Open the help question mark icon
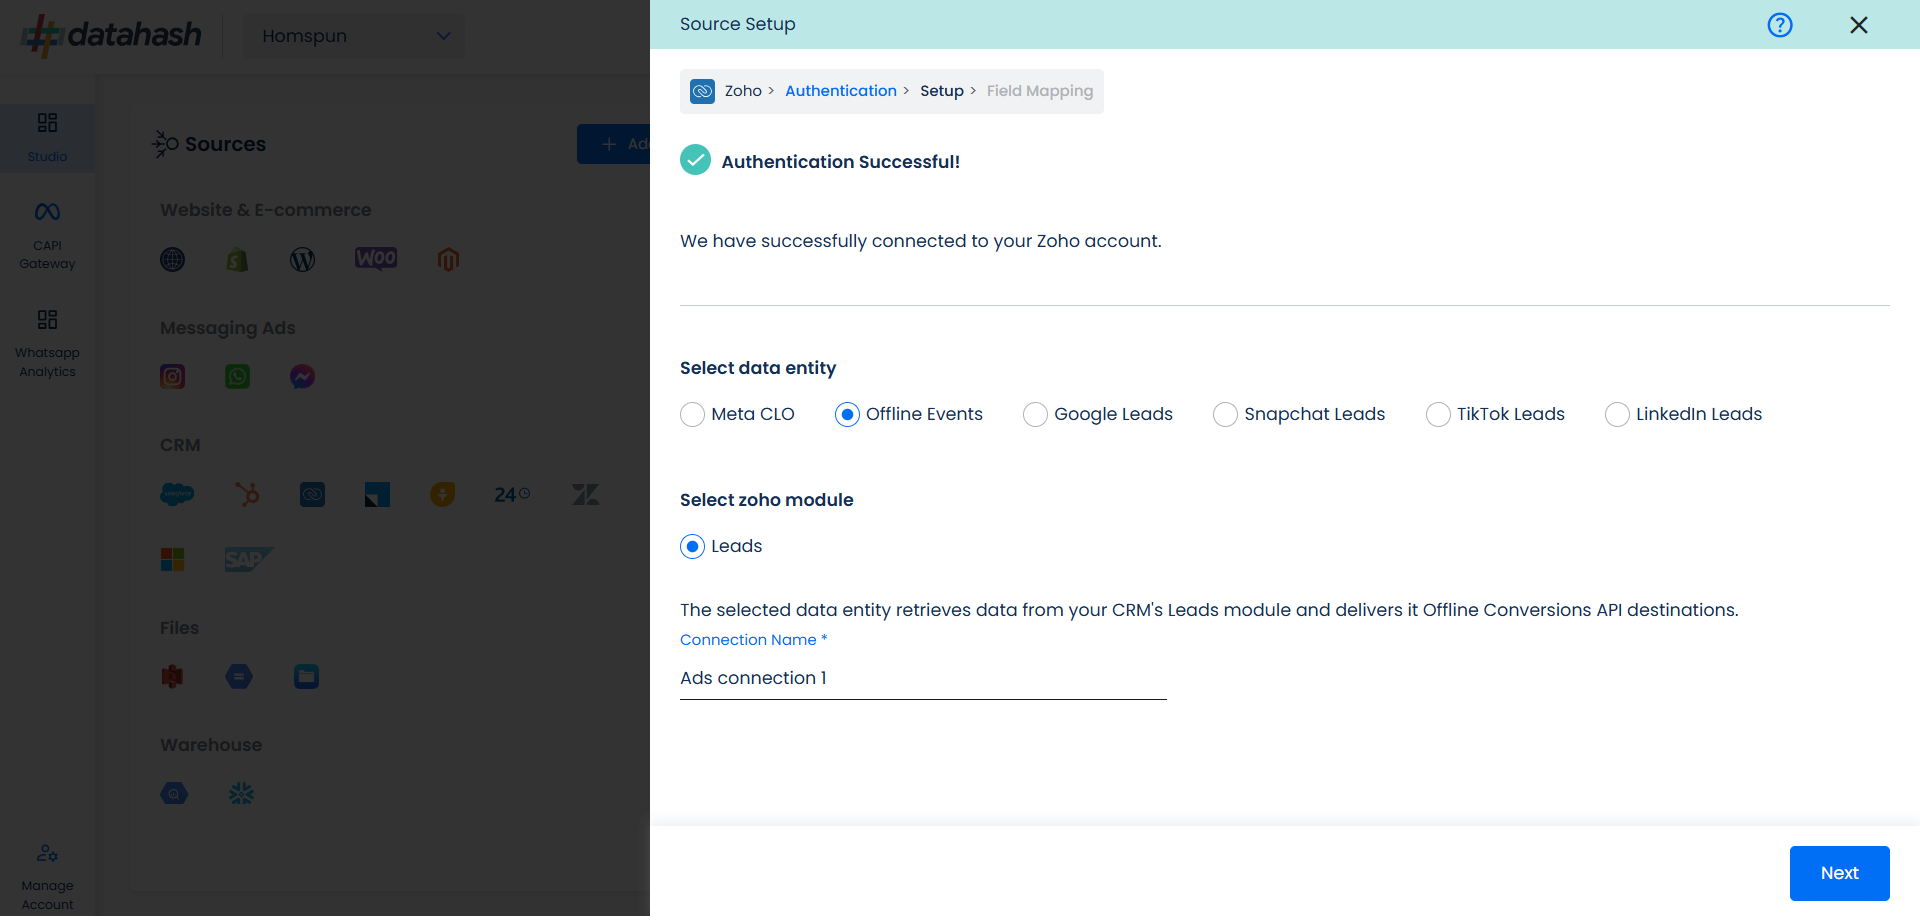Image resolution: width=1920 pixels, height=924 pixels. (1780, 25)
